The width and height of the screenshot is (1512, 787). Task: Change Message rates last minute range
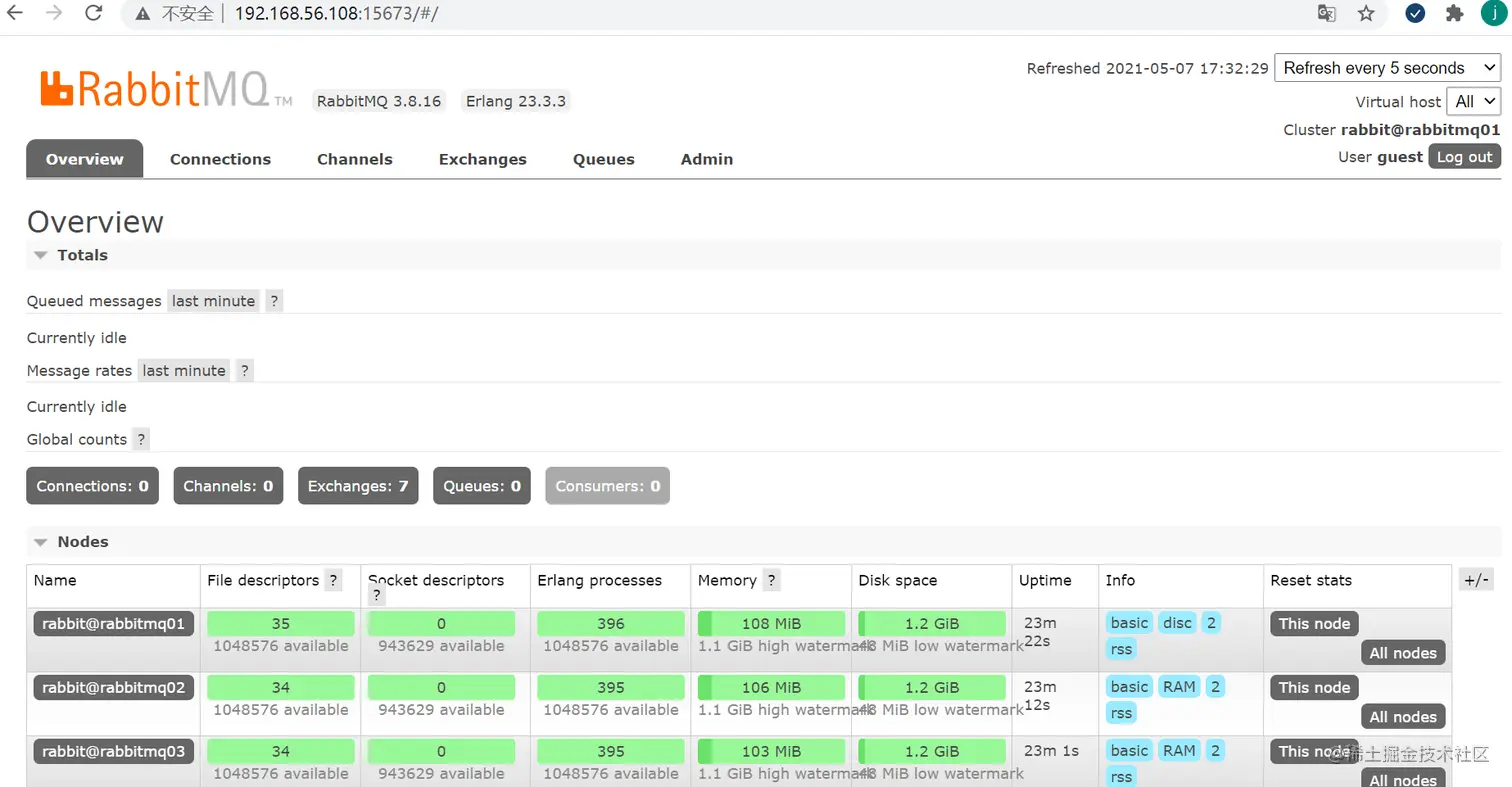coord(184,370)
